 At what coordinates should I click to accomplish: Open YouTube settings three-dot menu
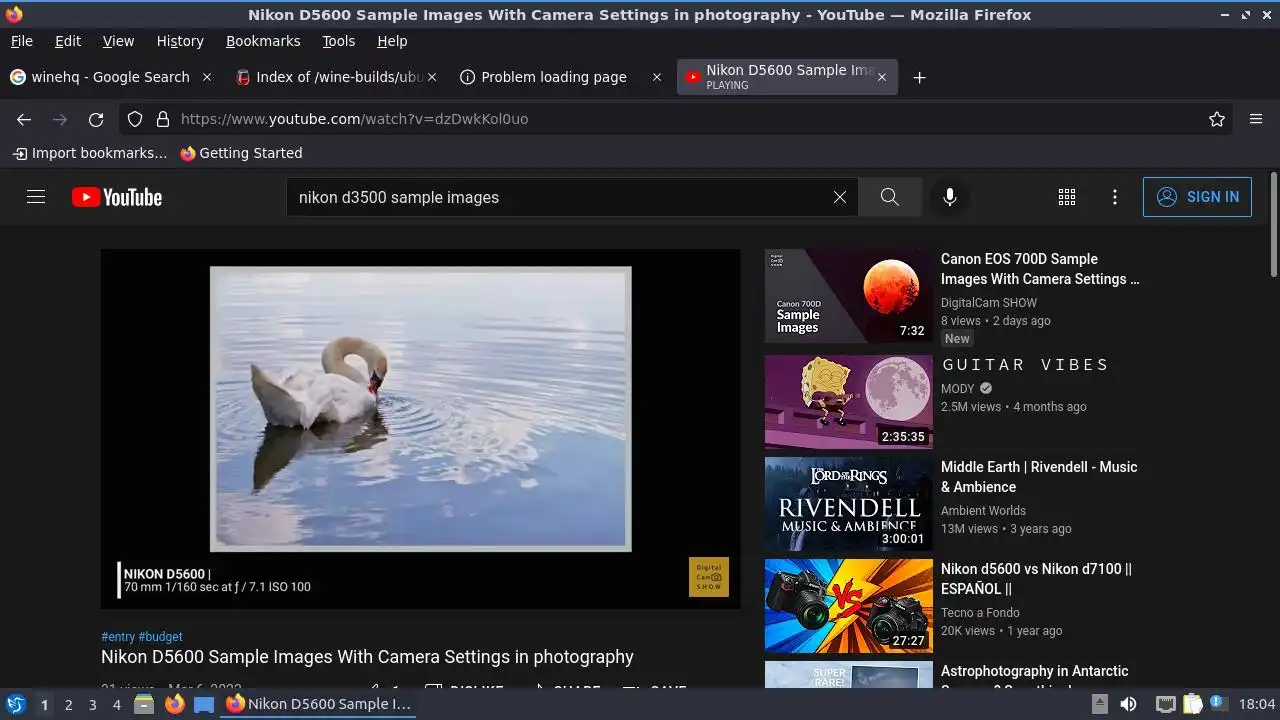click(1115, 197)
